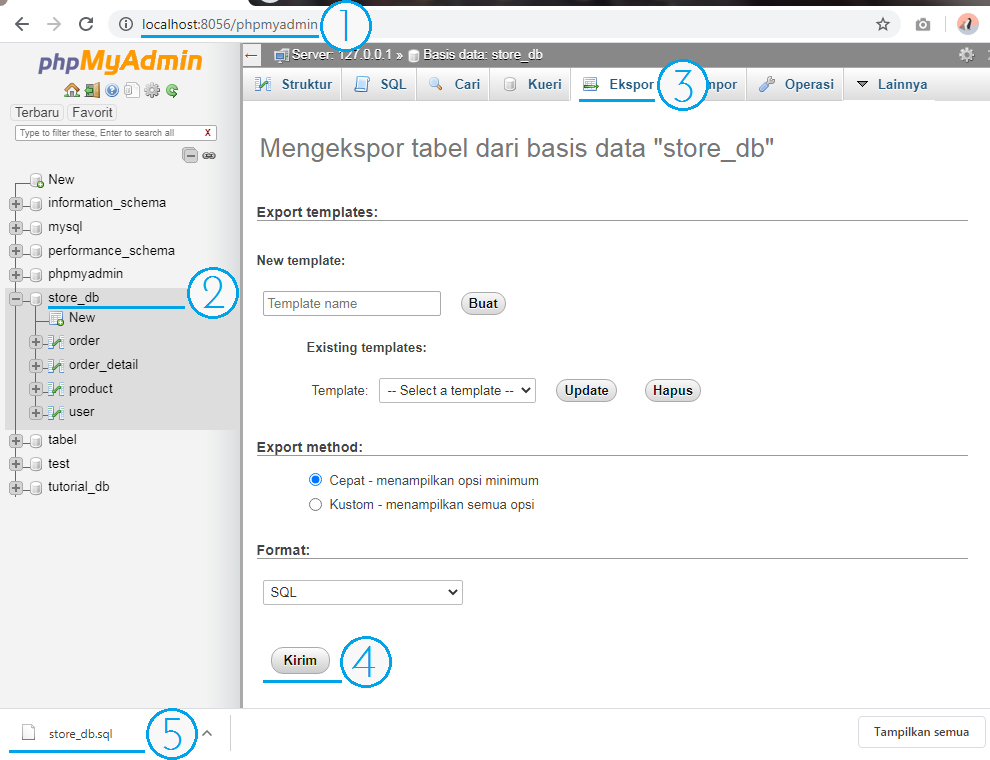Open phpMyAdmin settings gear icon in sidebar
The image size is (990, 760).
tap(152, 90)
